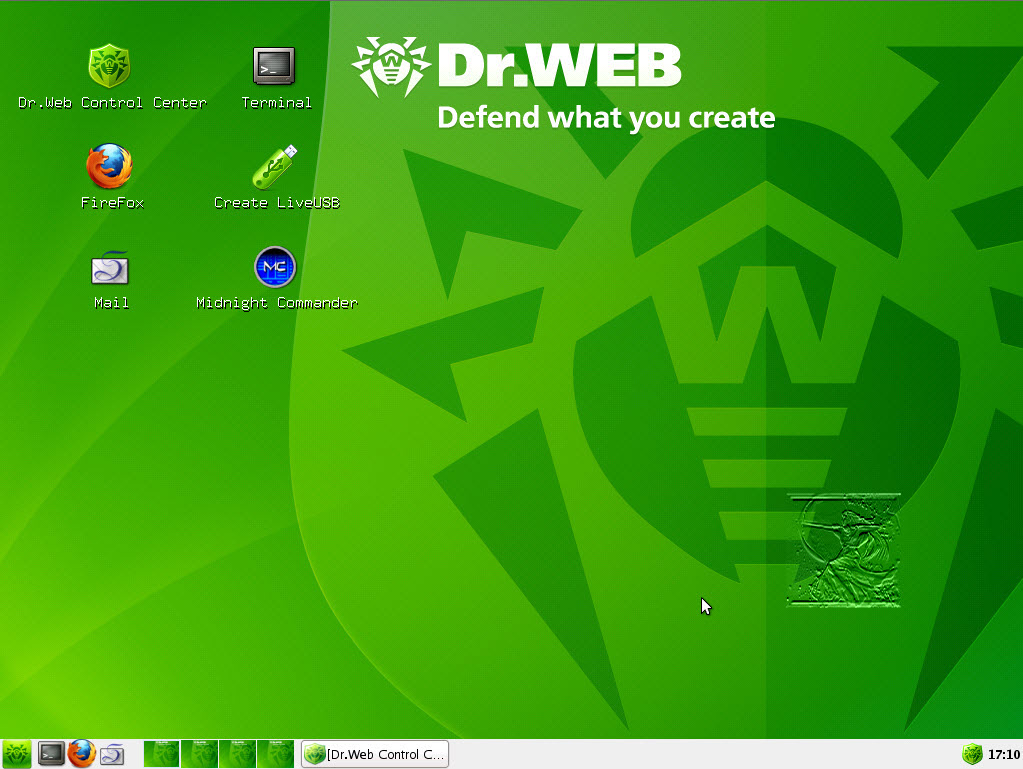The image size is (1023, 769).
Task: Switch to the first virtual desktop thumbnail
Action: click(x=162, y=754)
